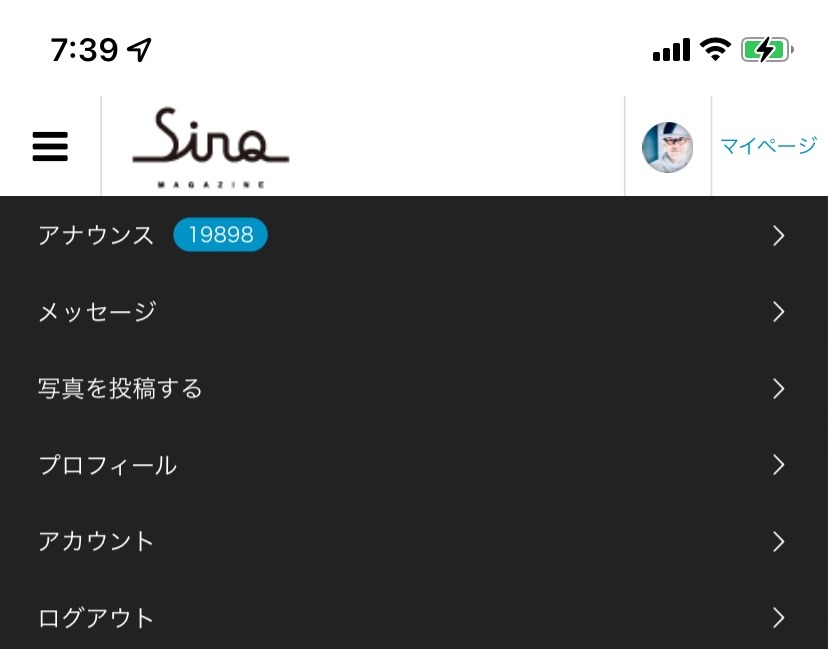The height and width of the screenshot is (649, 828).
Task: Open the プロフィール menu item
Action: pyautogui.click(x=414, y=465)
